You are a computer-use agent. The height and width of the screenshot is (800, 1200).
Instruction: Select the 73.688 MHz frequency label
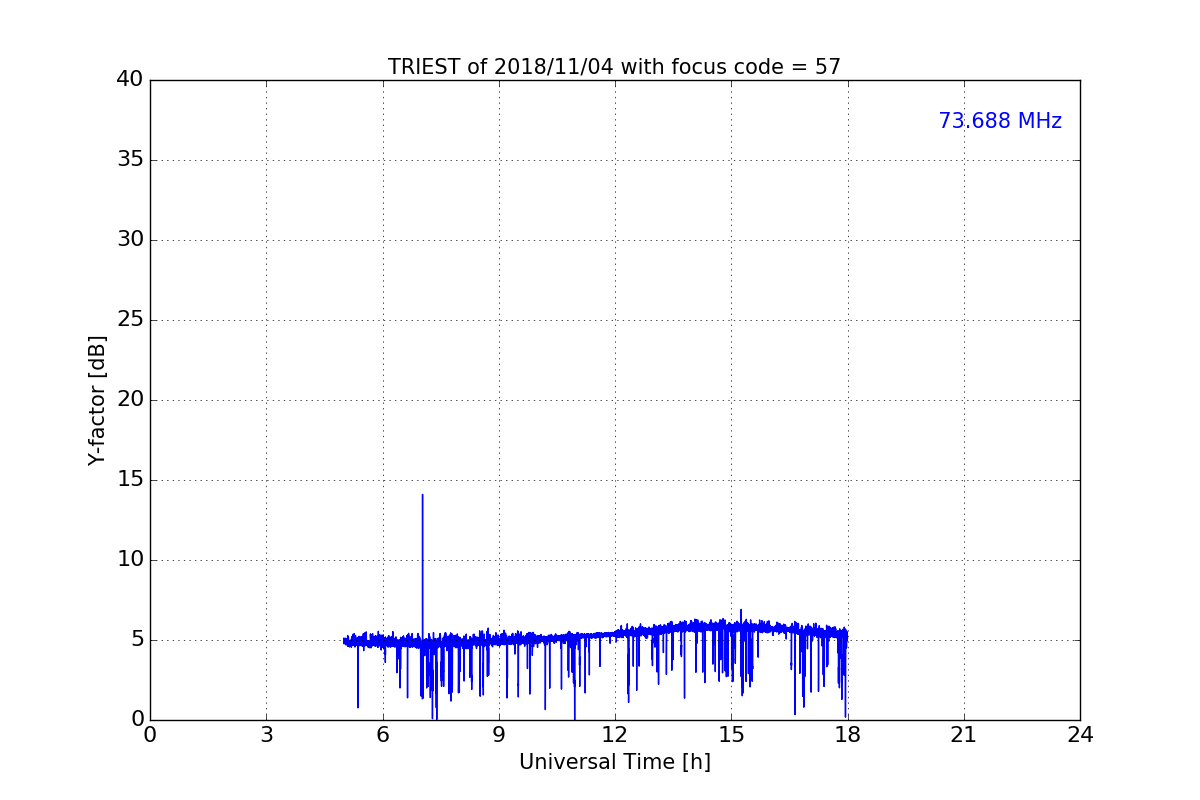(1000, 121)
